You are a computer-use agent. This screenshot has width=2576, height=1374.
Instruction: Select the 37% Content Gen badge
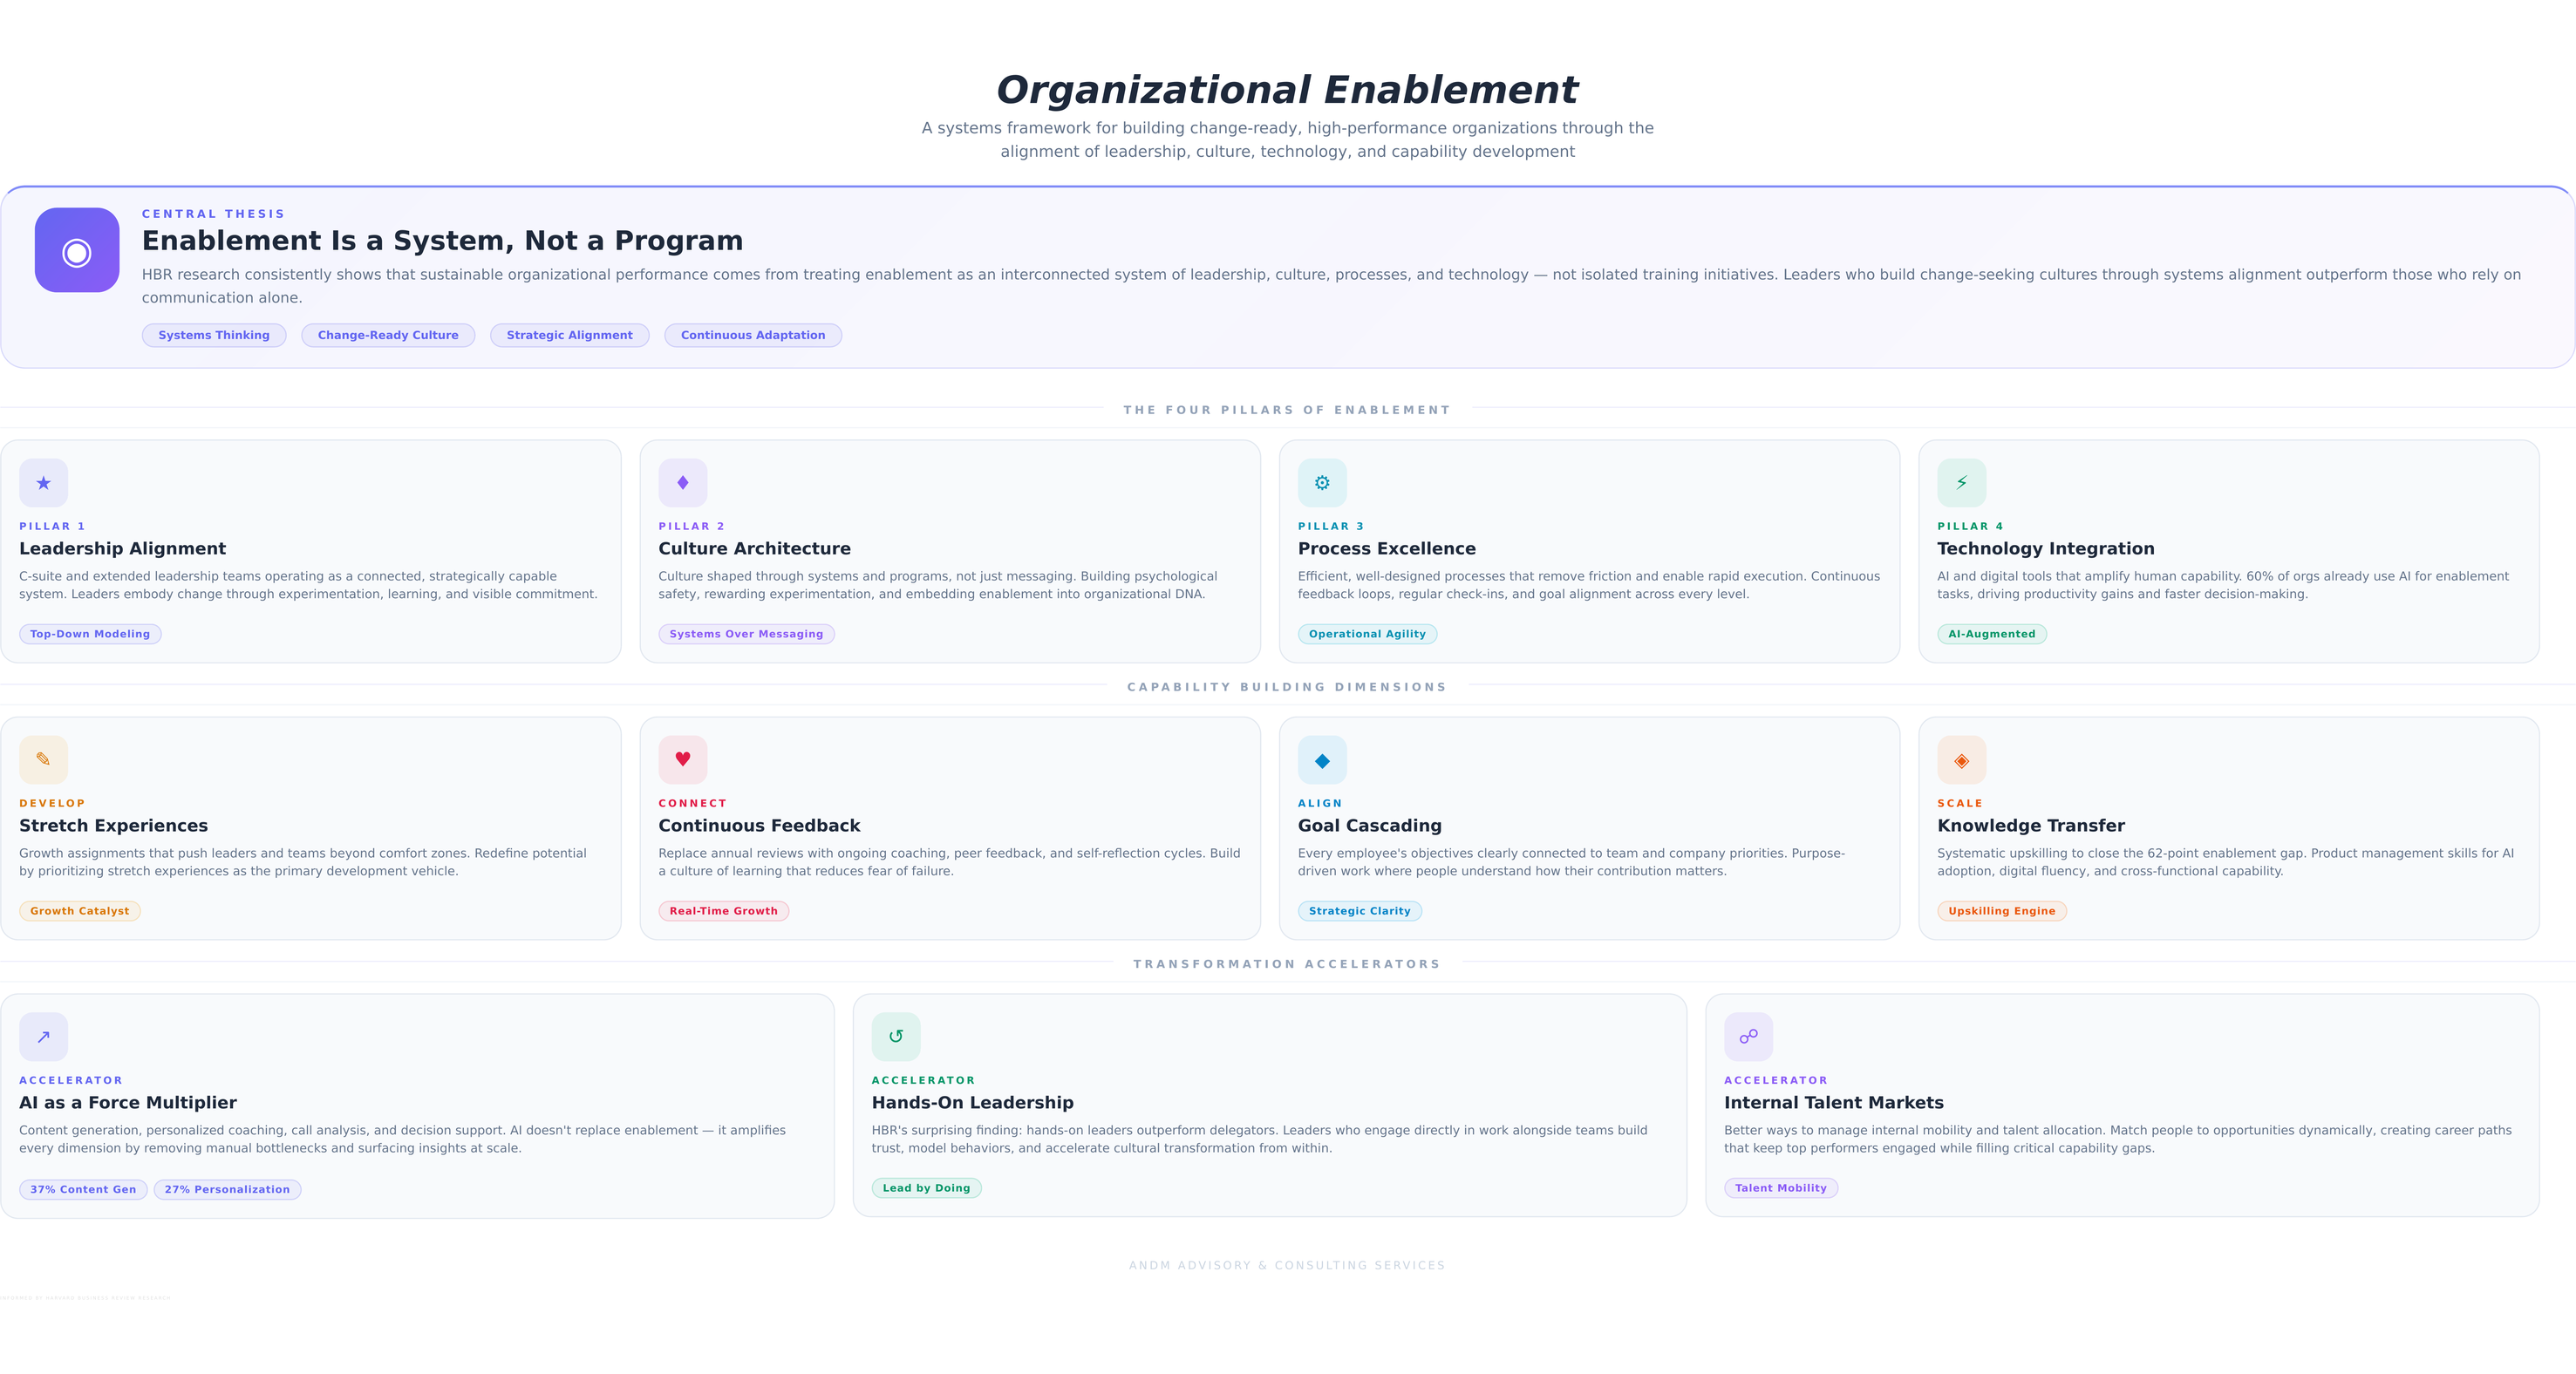click(x=82, y=1189)
